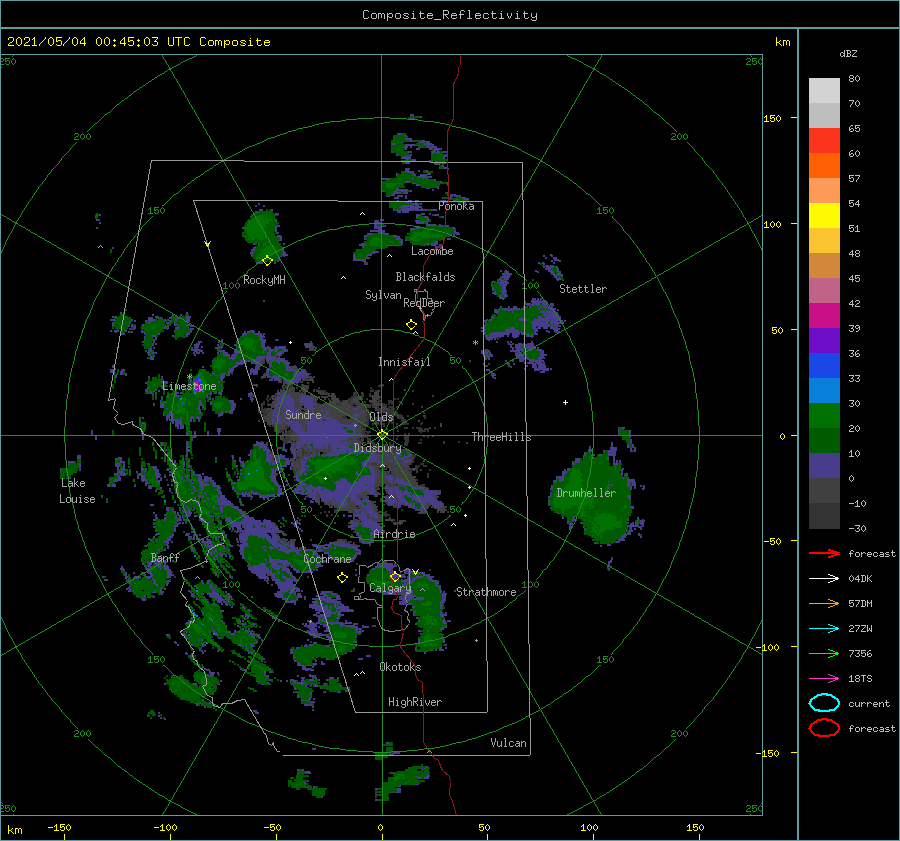Click the km unit label at top right

[782, 42]
